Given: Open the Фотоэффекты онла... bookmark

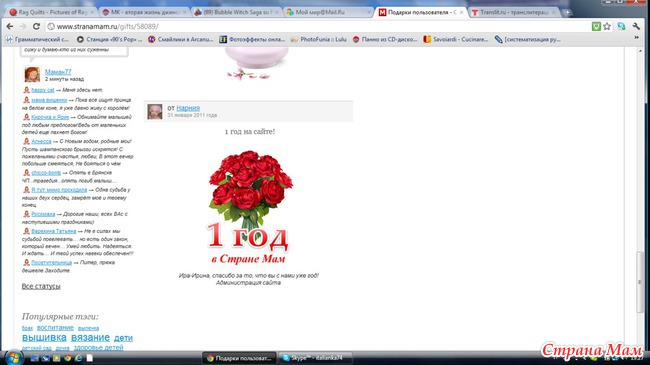Looking at the screenshot, I should pyautogui.click(x=252, y=39).
